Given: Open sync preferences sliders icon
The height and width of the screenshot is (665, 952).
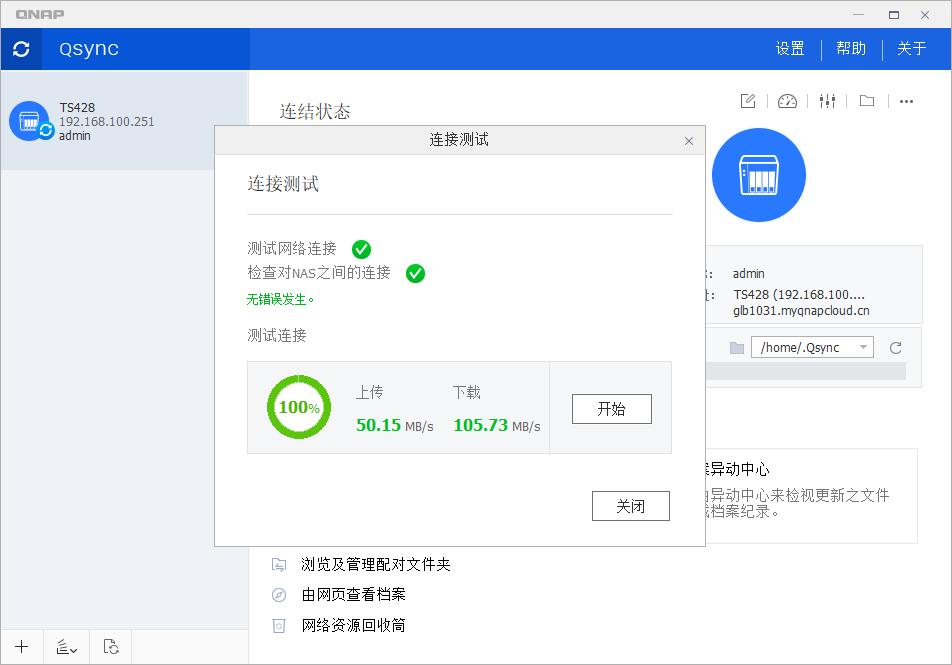Looking at the screenshot, I should point(827,101).
